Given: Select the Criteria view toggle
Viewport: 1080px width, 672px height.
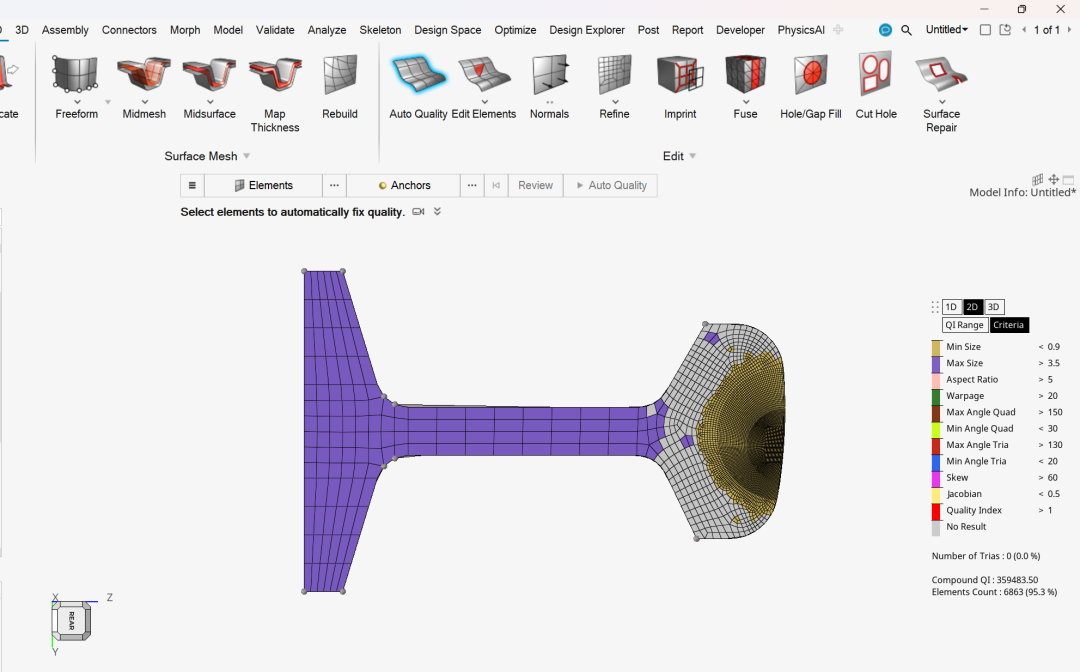Looking at the screenshot, I should point(1008,325).
